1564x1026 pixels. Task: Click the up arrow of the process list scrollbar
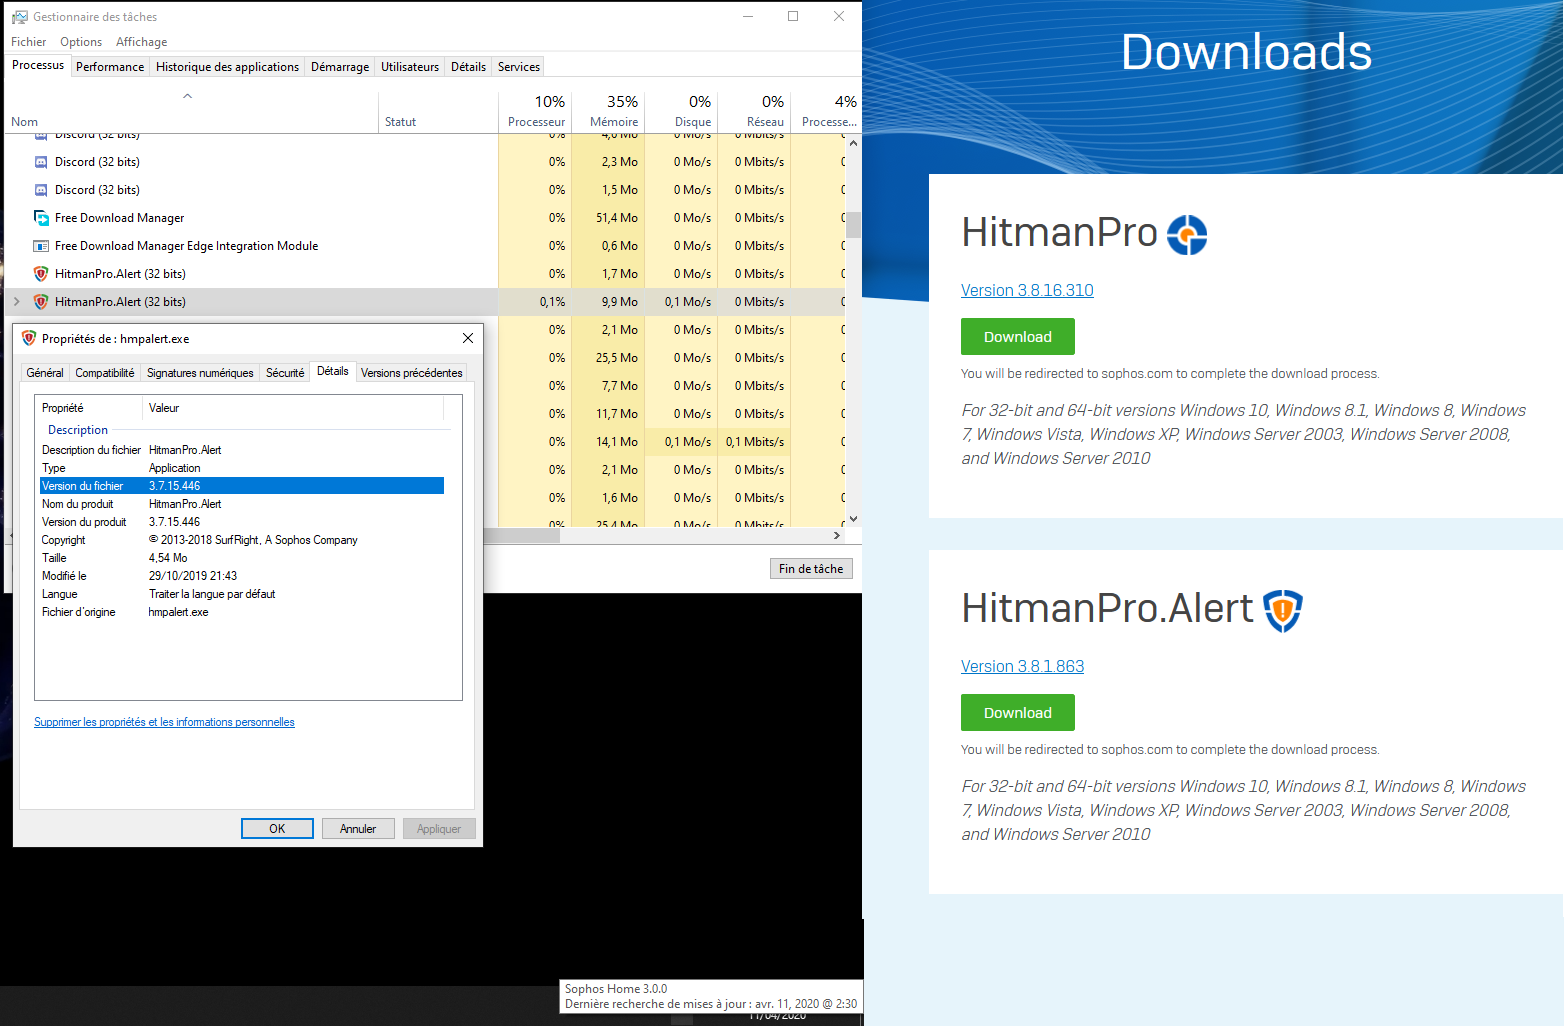pyautogui.click(x=853, y=142)
